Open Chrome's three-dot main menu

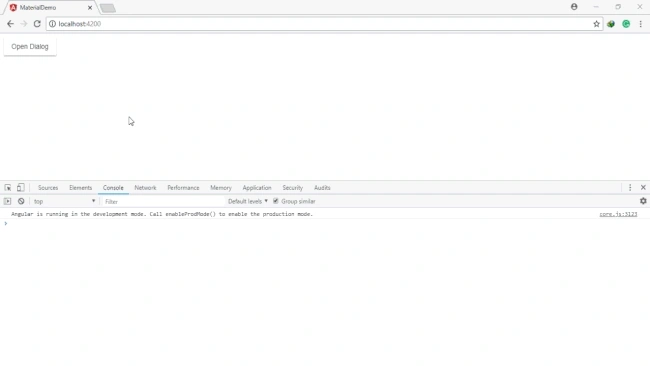click(x=640, y=24)
